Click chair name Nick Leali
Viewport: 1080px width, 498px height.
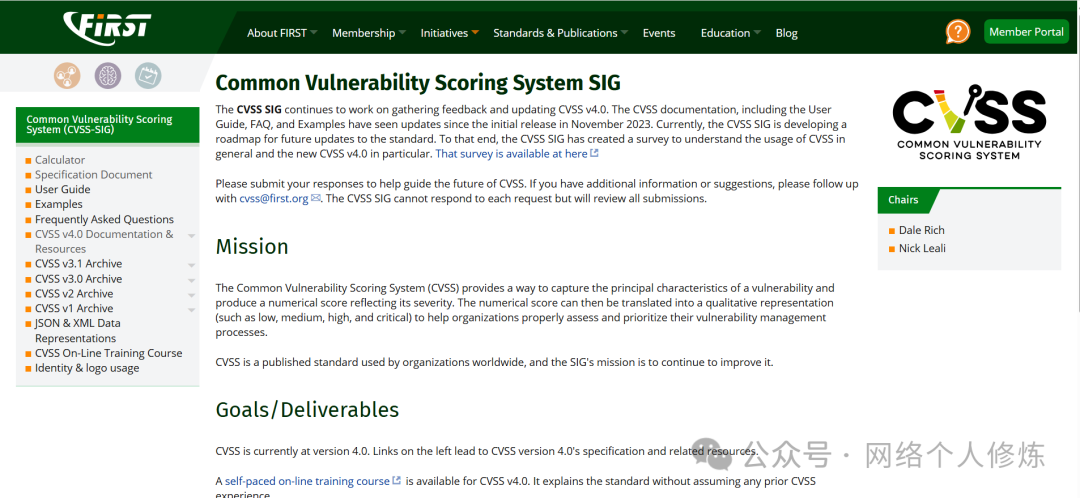[x=922, y=248]
